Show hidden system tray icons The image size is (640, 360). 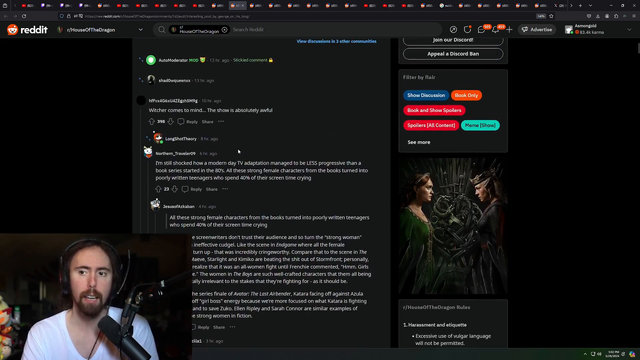585,354
